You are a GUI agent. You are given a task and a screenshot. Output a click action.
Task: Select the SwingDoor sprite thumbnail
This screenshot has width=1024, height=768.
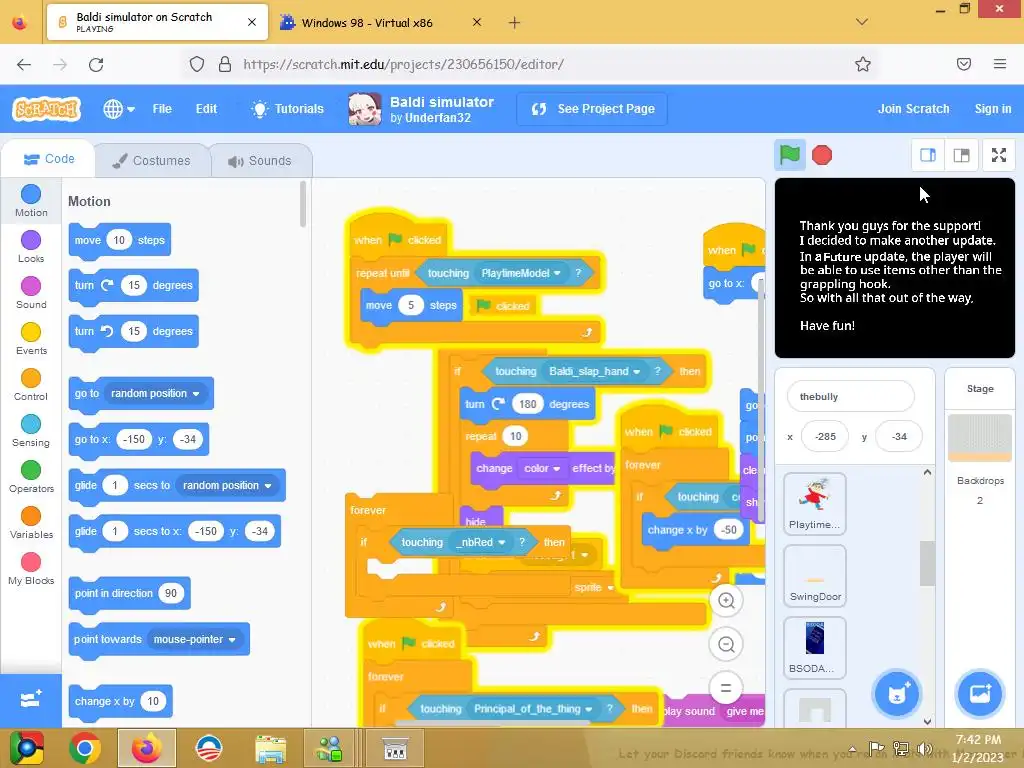coord(814,576)
